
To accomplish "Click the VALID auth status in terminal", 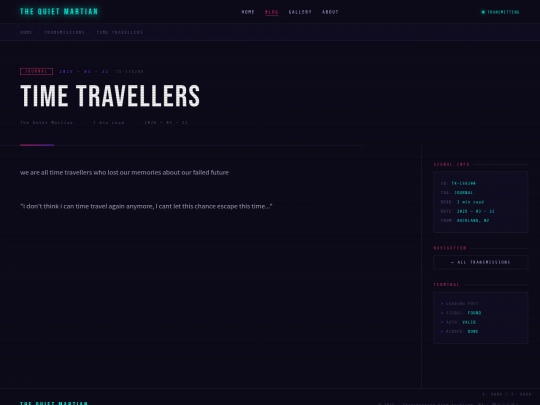I will click(x=469, y=322).
